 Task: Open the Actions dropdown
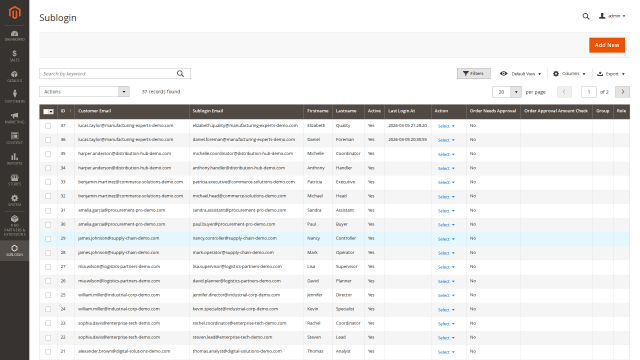click(x=84, y=92)
